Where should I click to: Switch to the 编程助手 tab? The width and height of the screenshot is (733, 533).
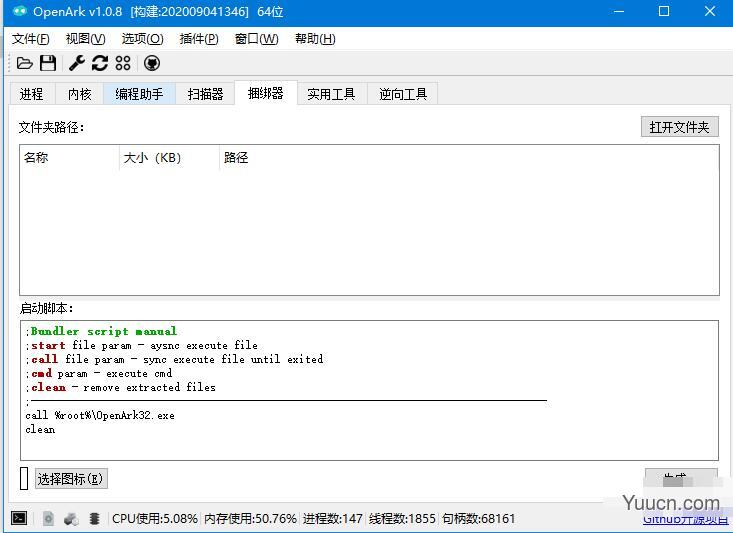(139, 94)
